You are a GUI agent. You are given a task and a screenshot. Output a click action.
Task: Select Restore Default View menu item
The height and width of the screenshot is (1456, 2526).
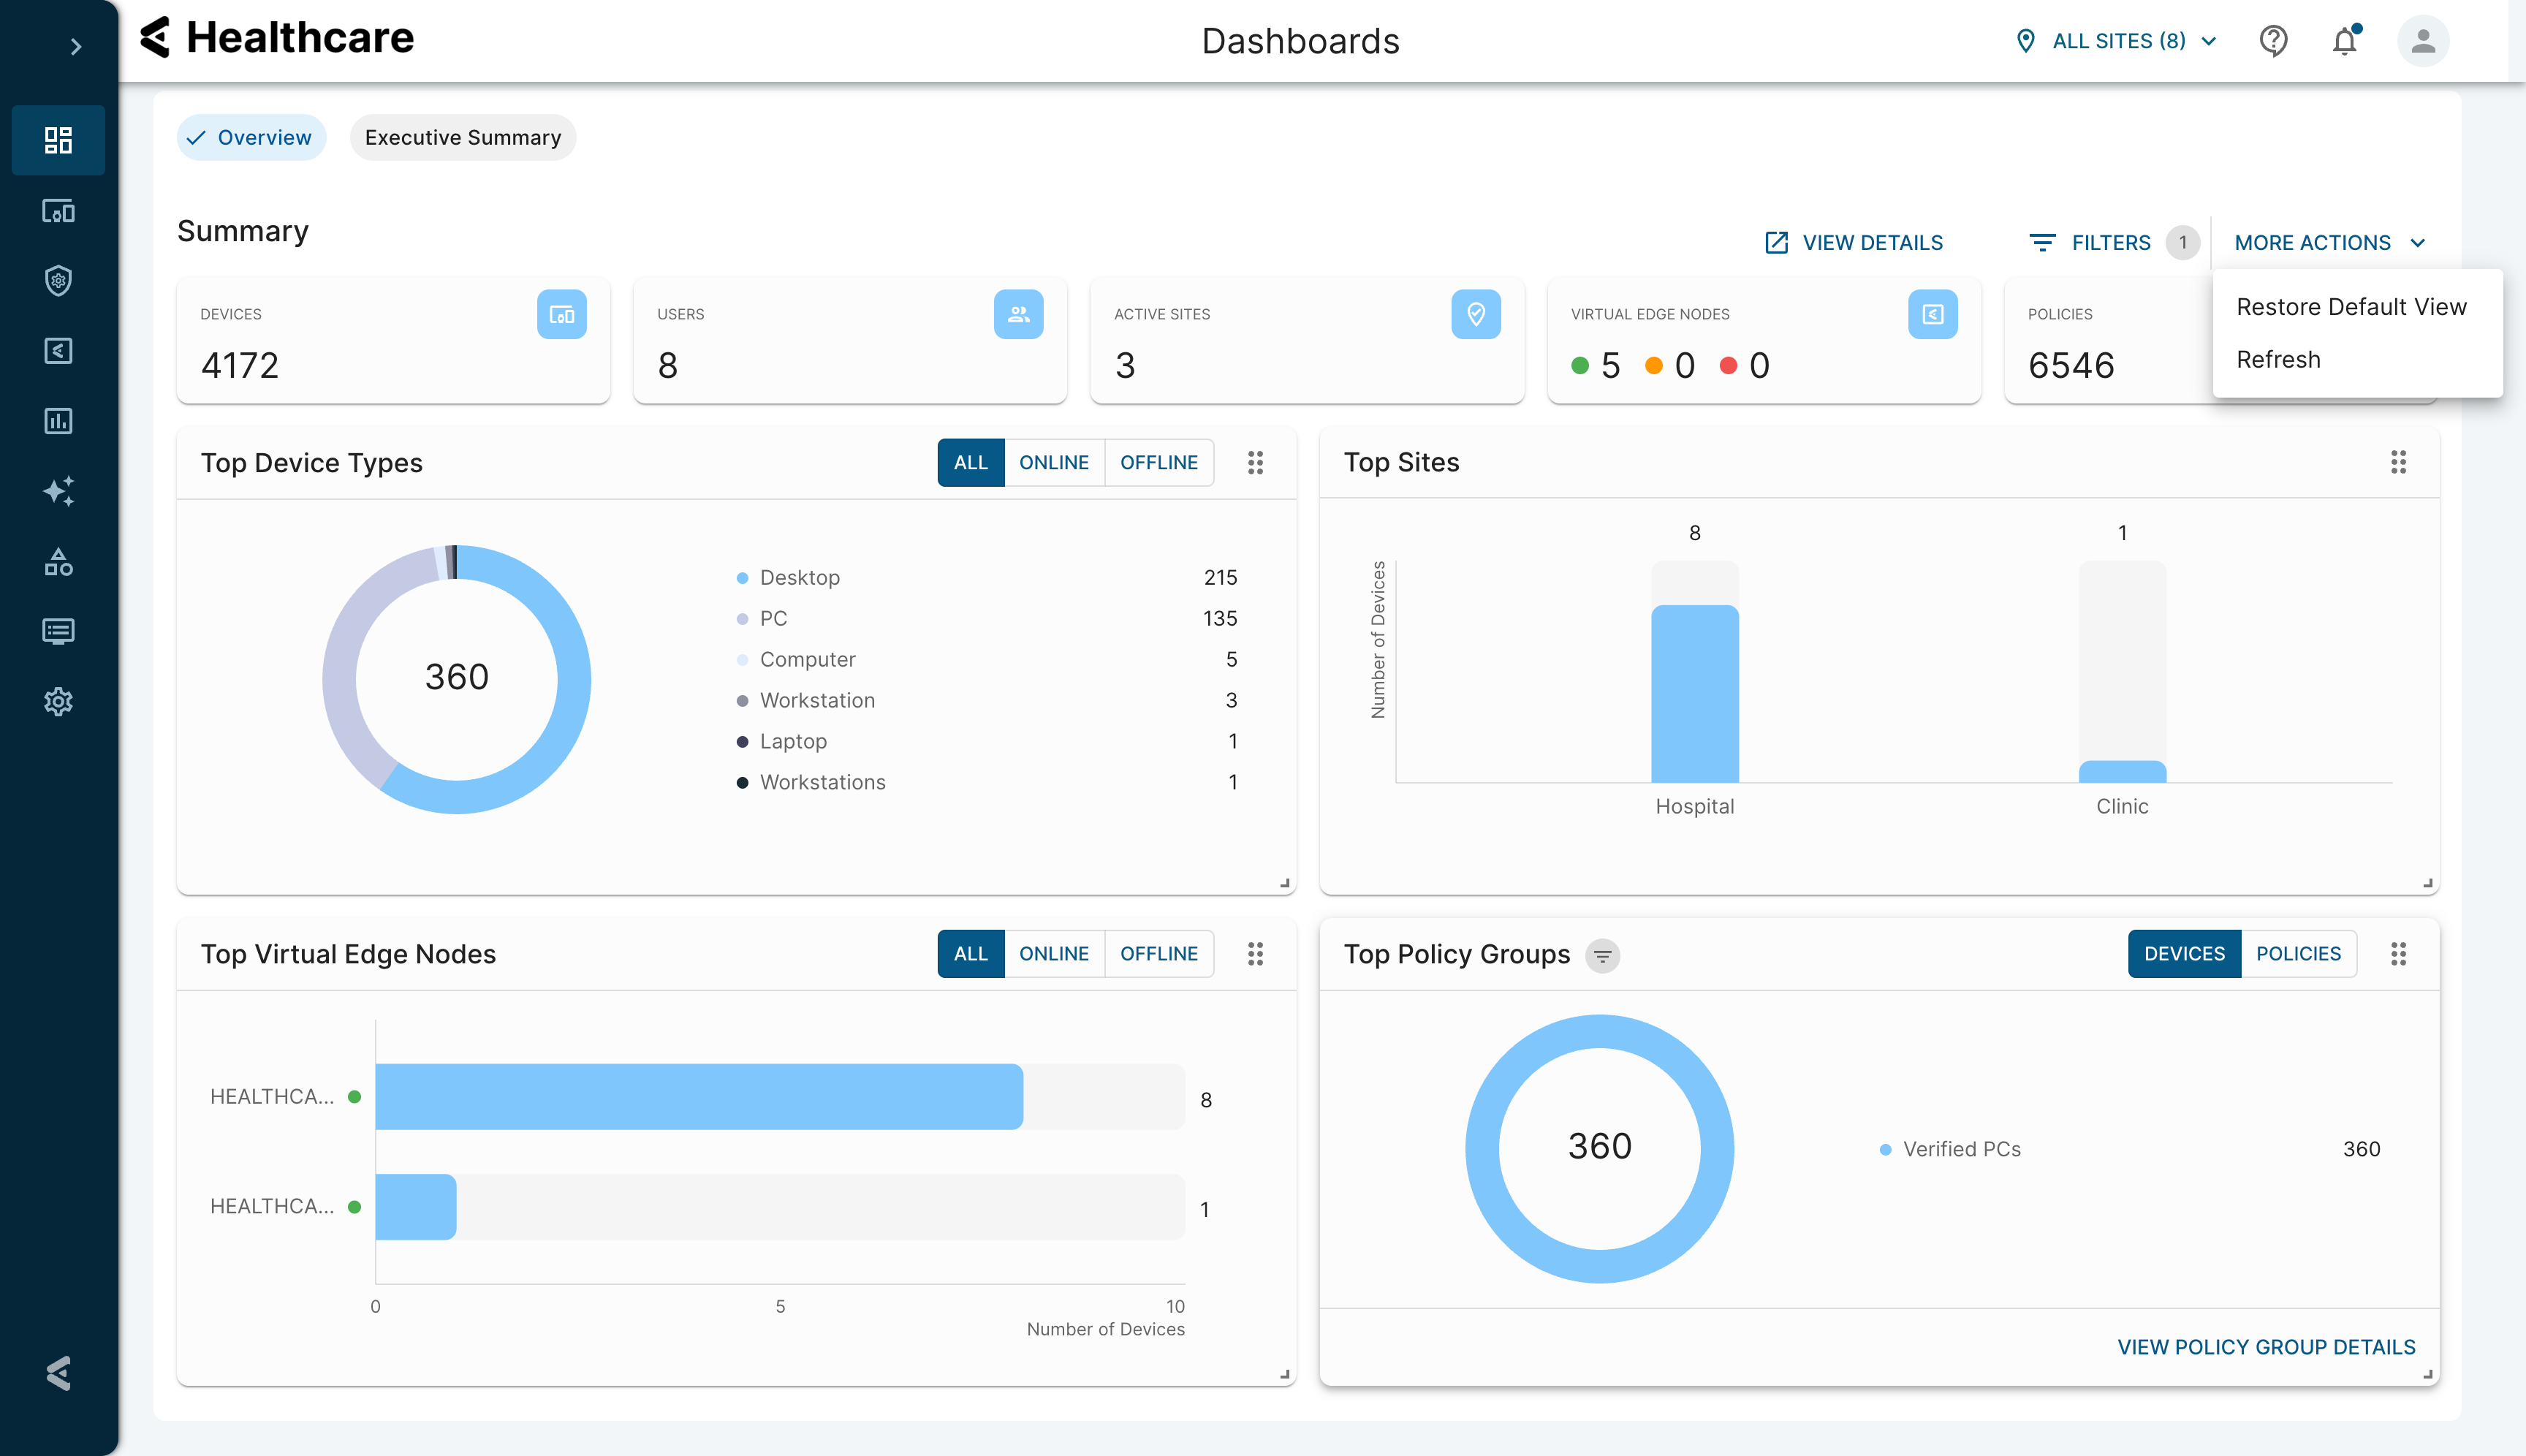2350,307
